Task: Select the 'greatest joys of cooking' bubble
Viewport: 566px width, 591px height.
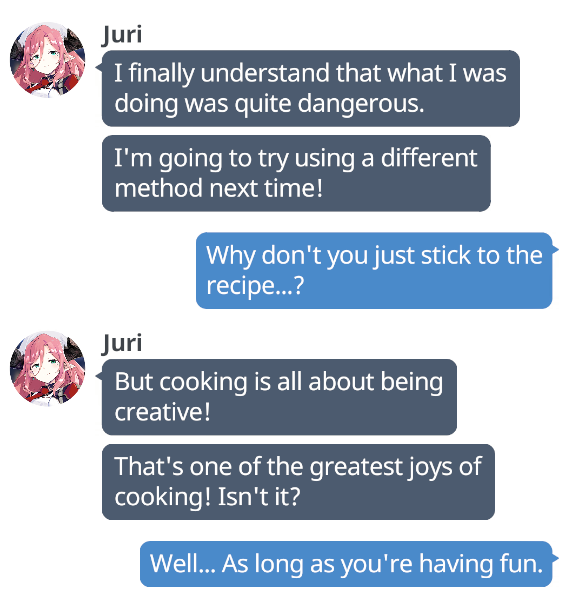Action: point(298,482)
